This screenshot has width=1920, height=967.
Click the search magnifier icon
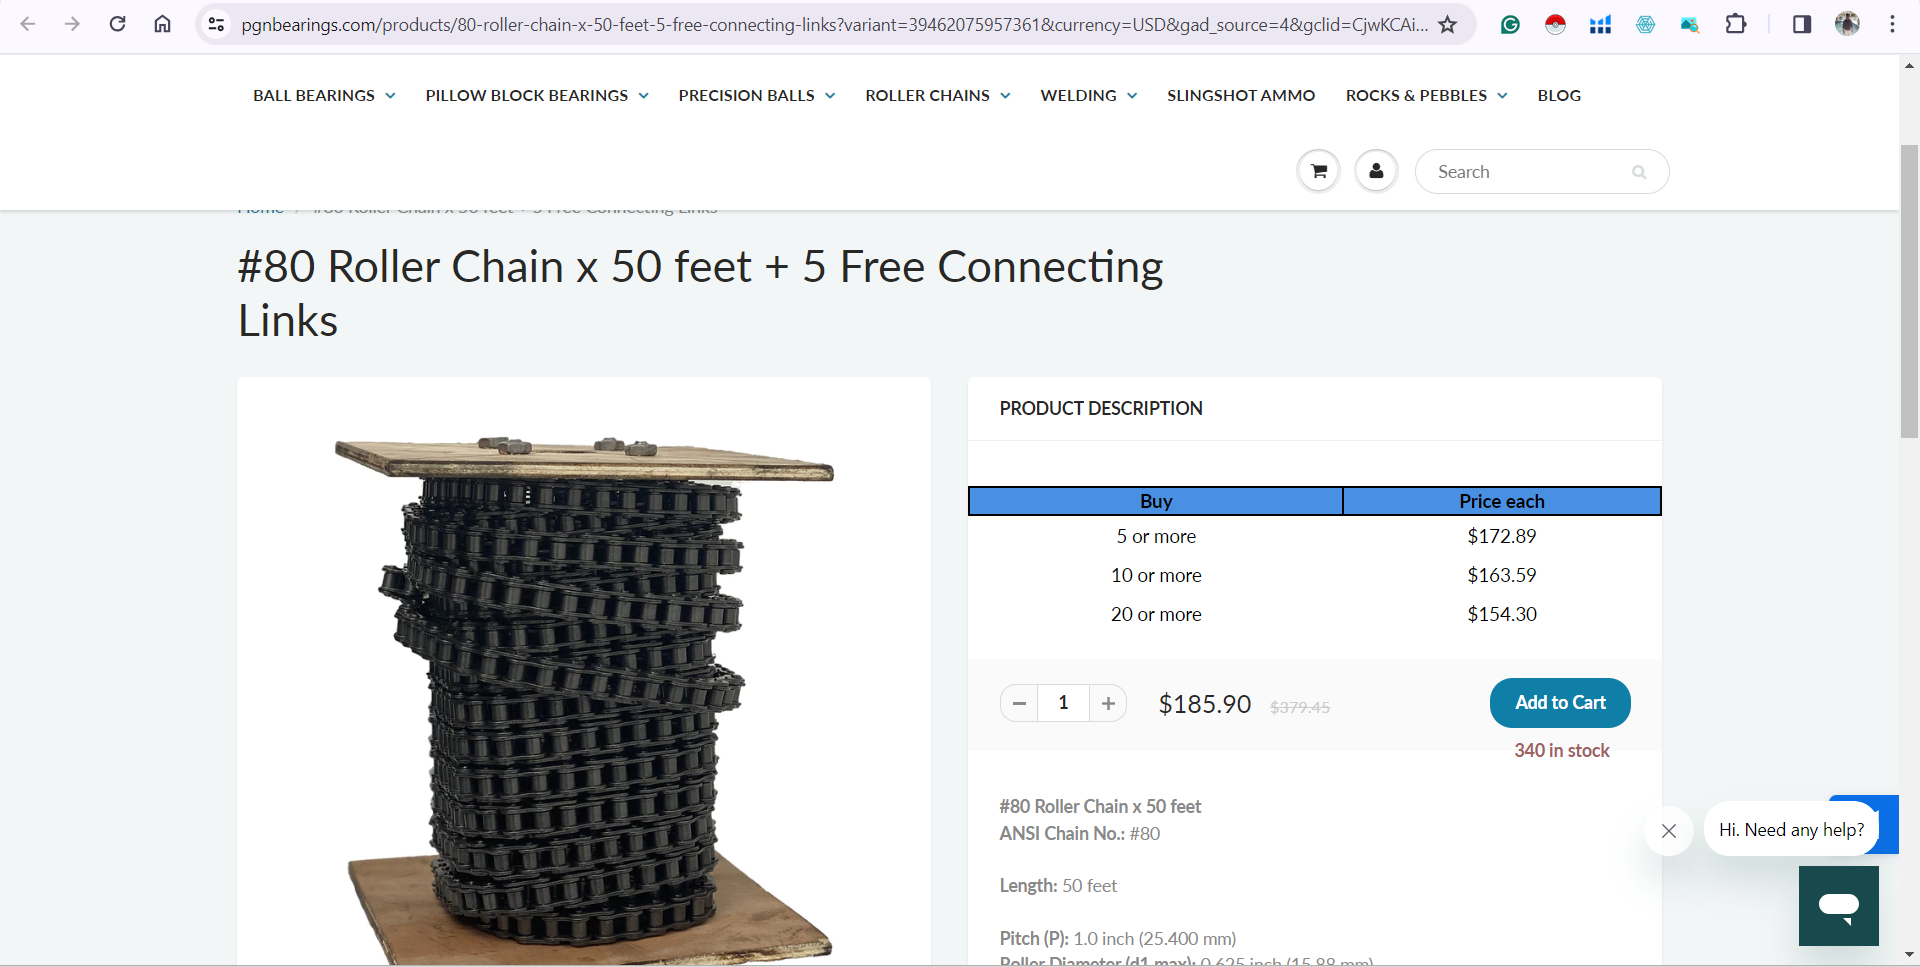tap(1639, 172)
